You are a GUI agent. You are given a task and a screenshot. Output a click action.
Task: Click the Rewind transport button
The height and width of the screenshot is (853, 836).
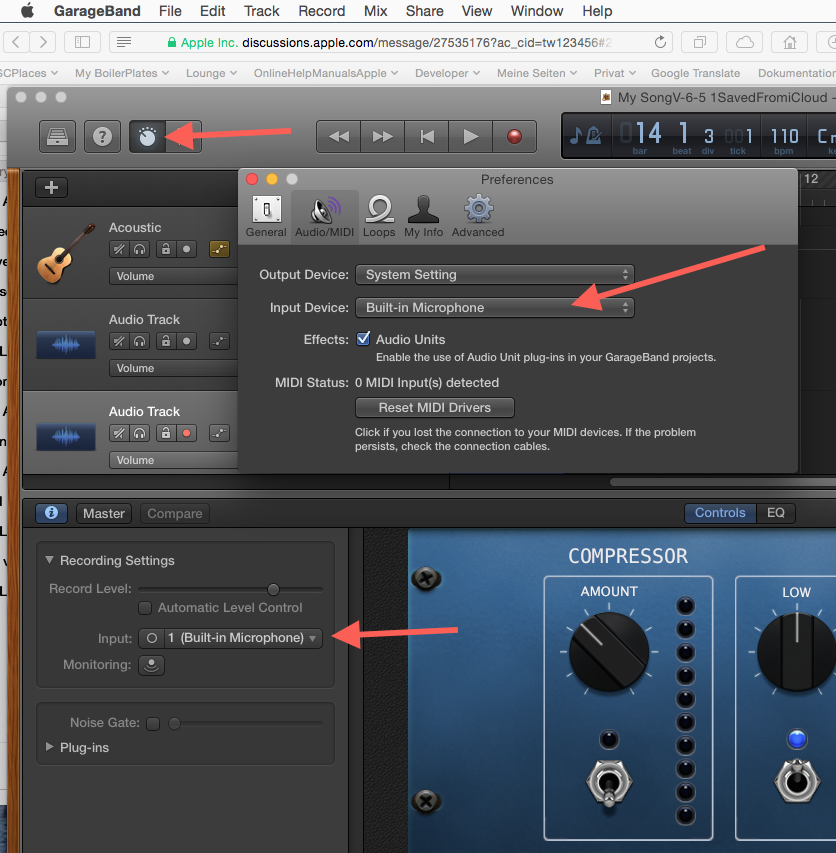339,137
